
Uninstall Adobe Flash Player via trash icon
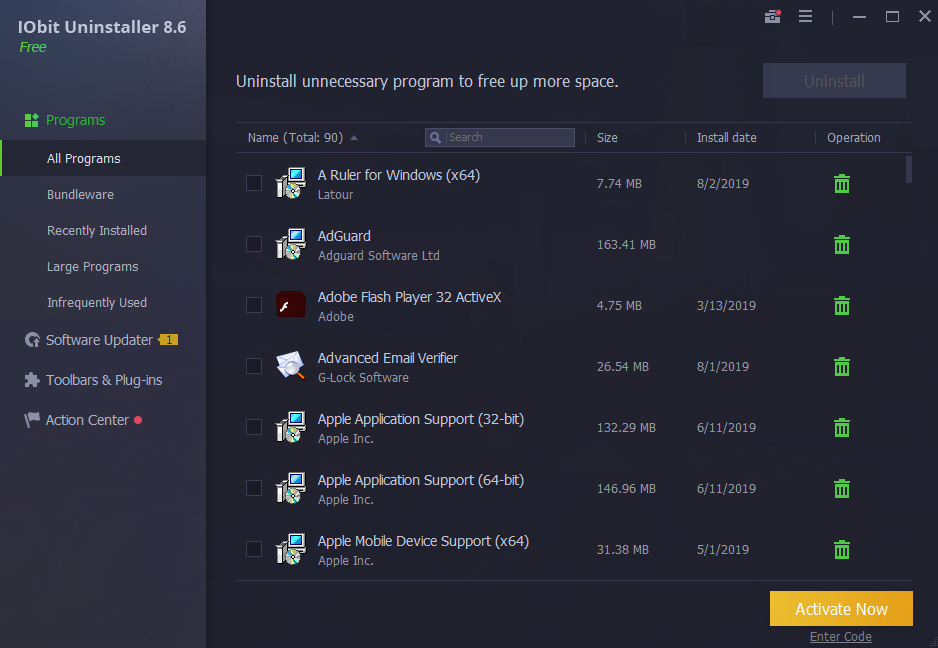coord(841,305)
